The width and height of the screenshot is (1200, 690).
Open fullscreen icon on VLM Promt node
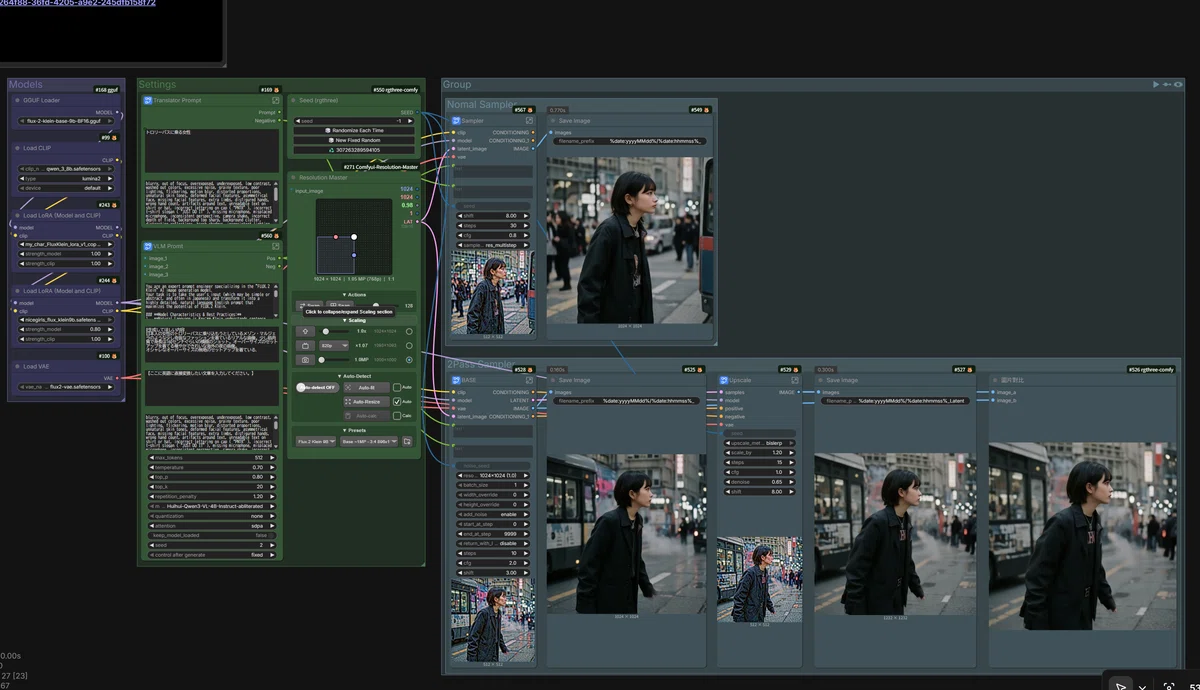[277, 246]
